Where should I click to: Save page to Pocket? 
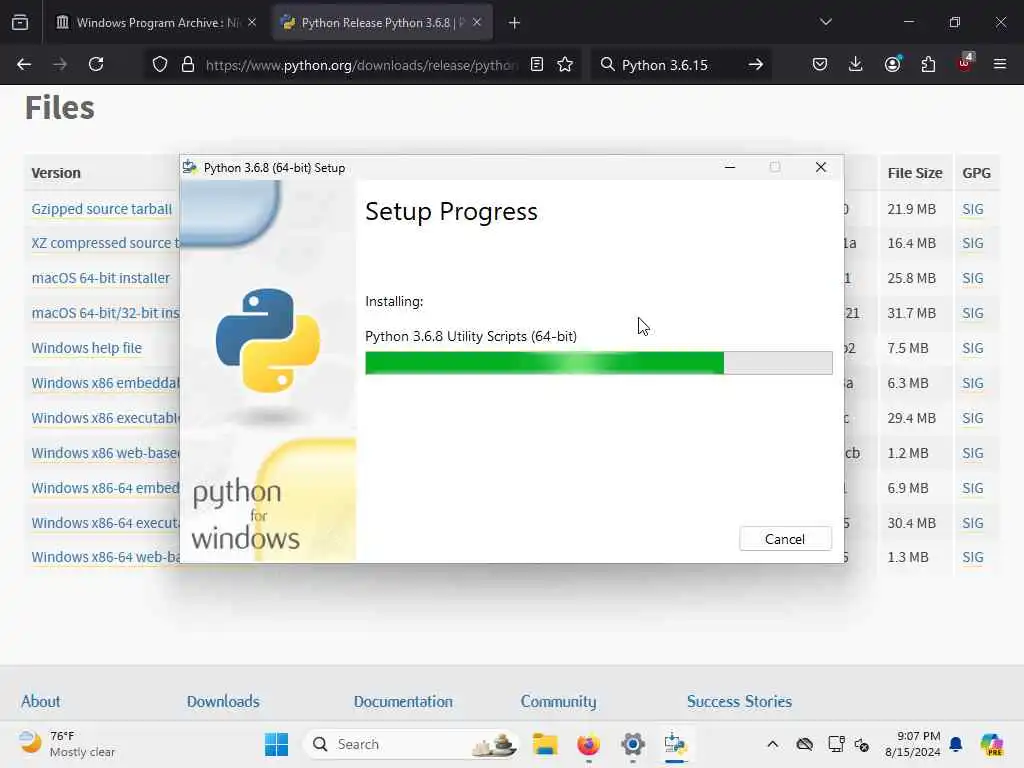(x=820, y=64)
